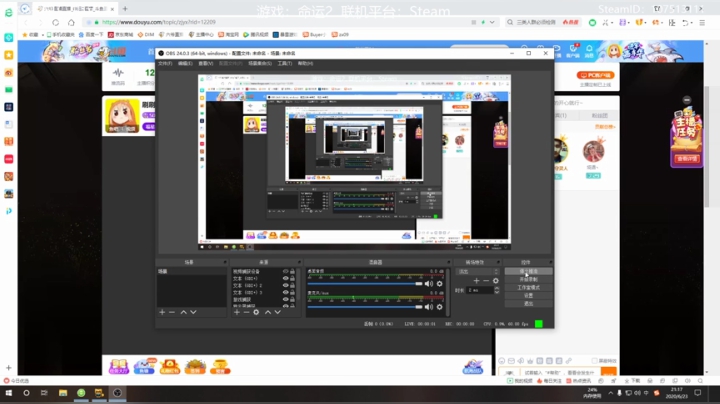Viewport: 720px width, 404px height.
Task: Add a new source with plus icon
Action: click(237, 312)
